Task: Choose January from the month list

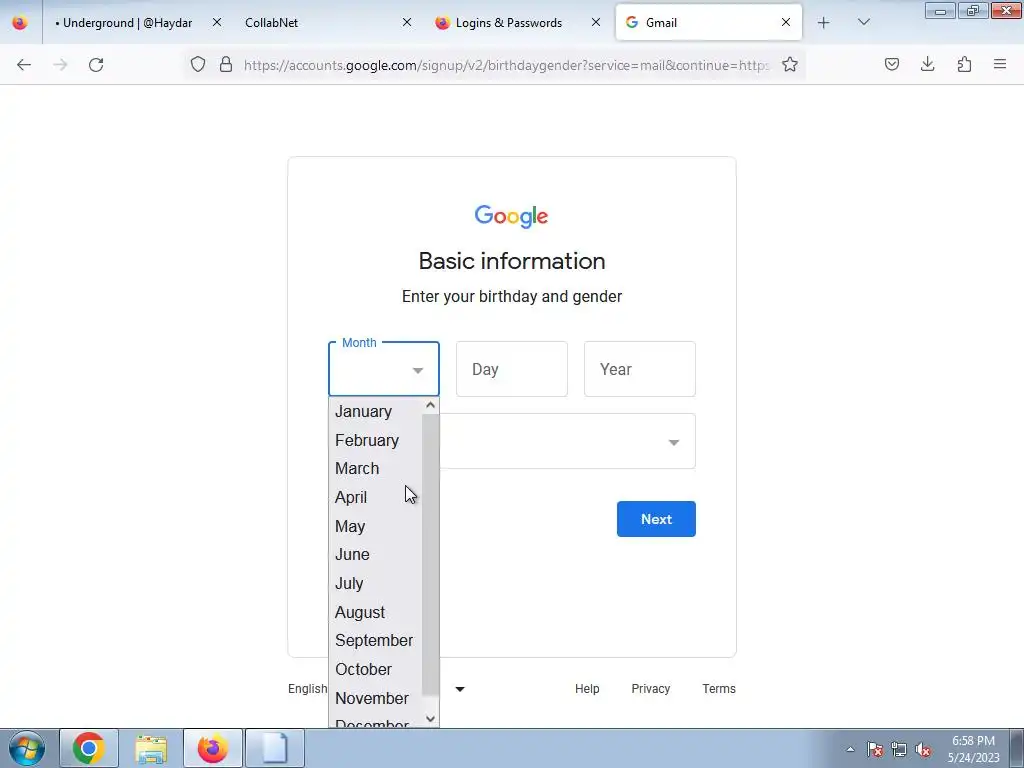Action: point(376,411)
